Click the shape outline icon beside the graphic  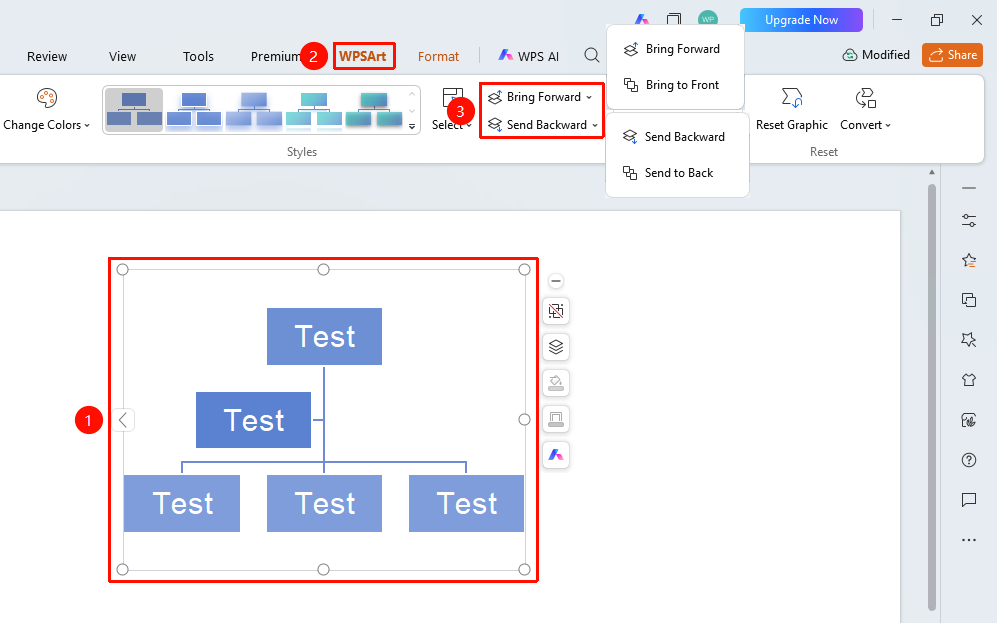click(556, 419)
